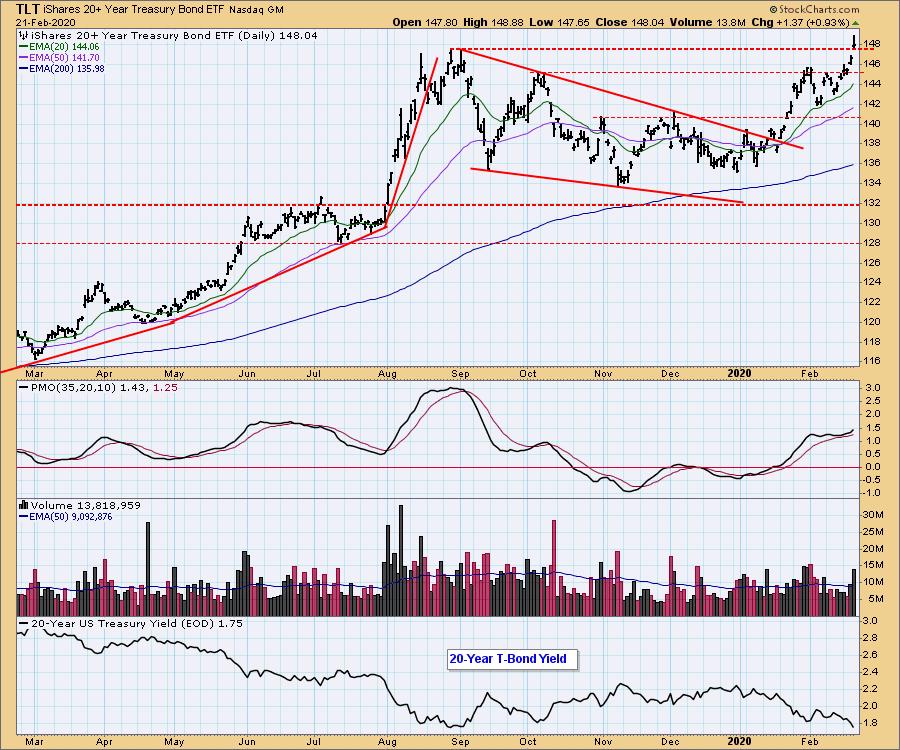
Task: Click the EMA(50) 9,092,876 volume legend
Action: coord(72,516)
